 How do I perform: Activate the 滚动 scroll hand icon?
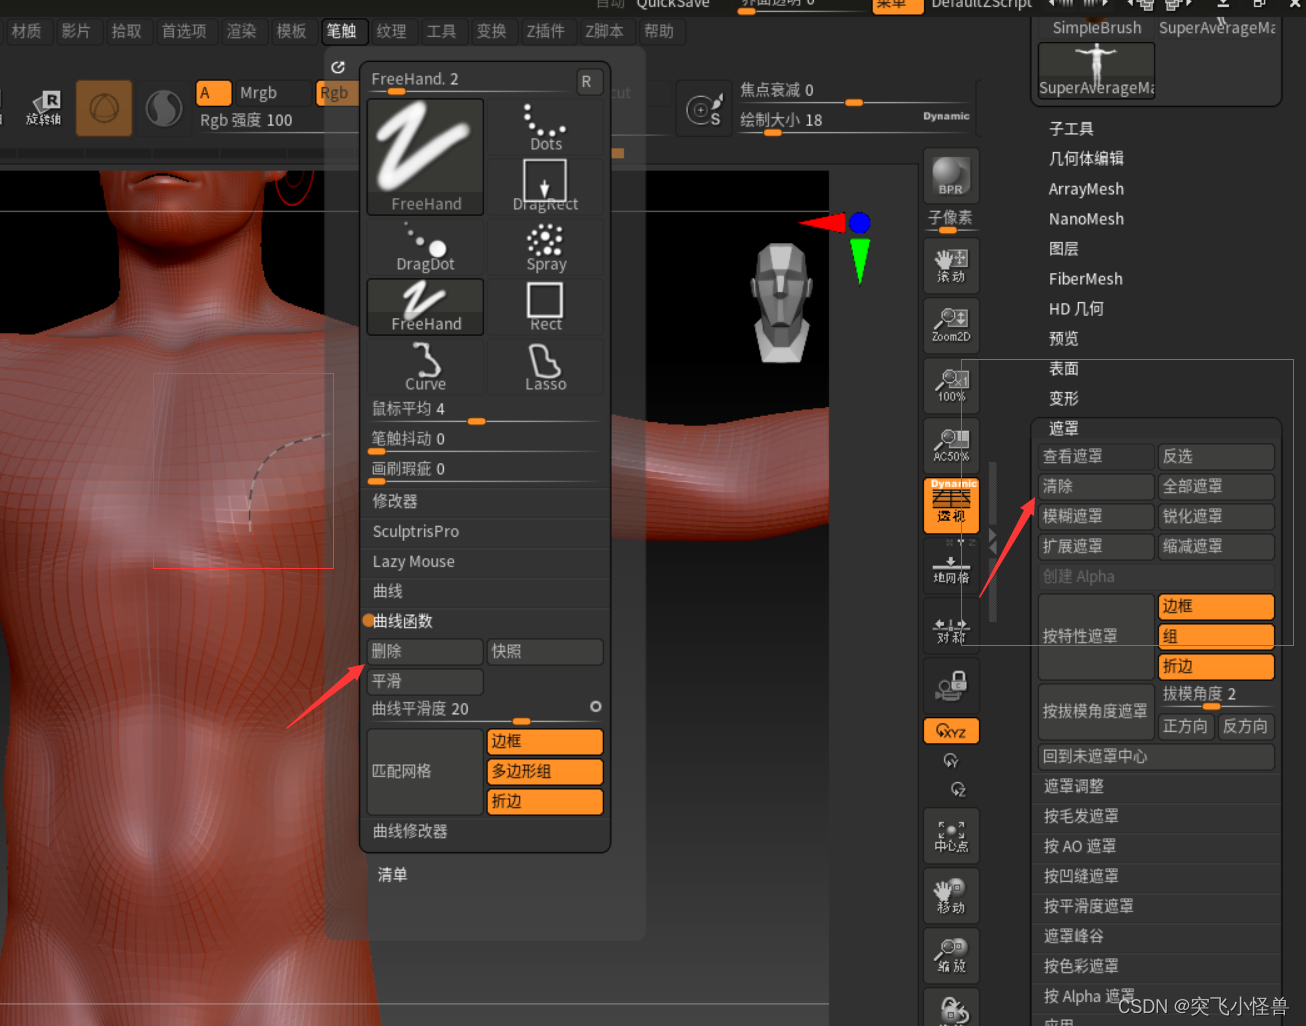pyautogui.click(x=951, y=265)
